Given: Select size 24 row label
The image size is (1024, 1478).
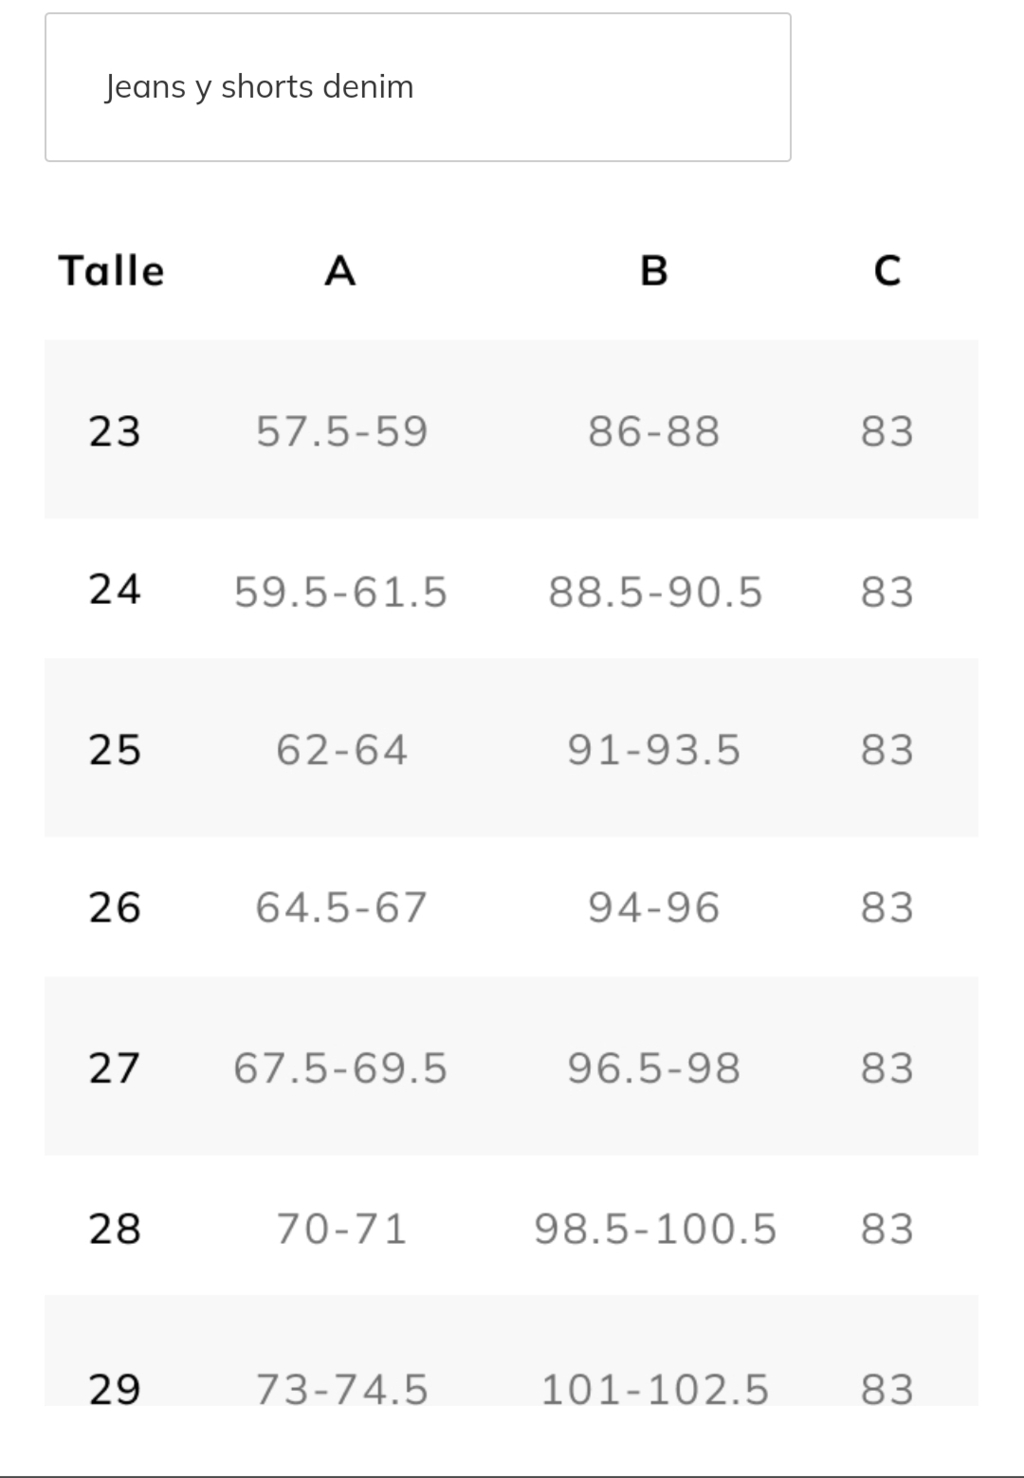Looking at the screenshot, I should pyautogui.click(x=115, y=589).
